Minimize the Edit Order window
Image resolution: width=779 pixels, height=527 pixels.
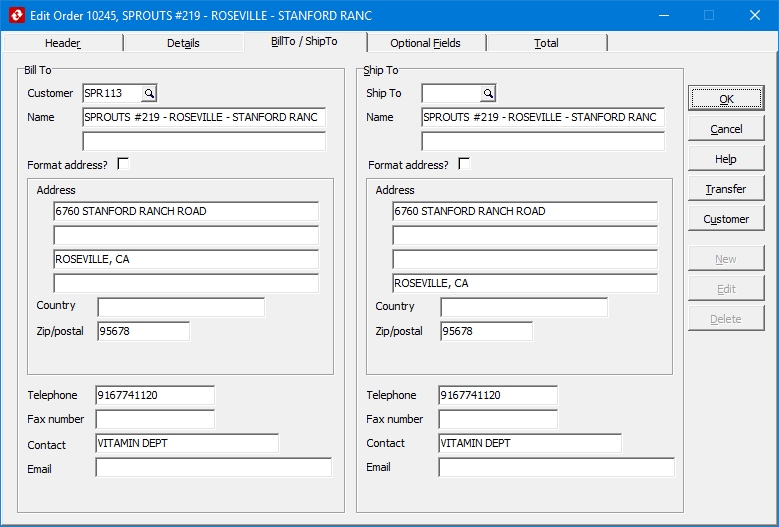tap(664, 15)
